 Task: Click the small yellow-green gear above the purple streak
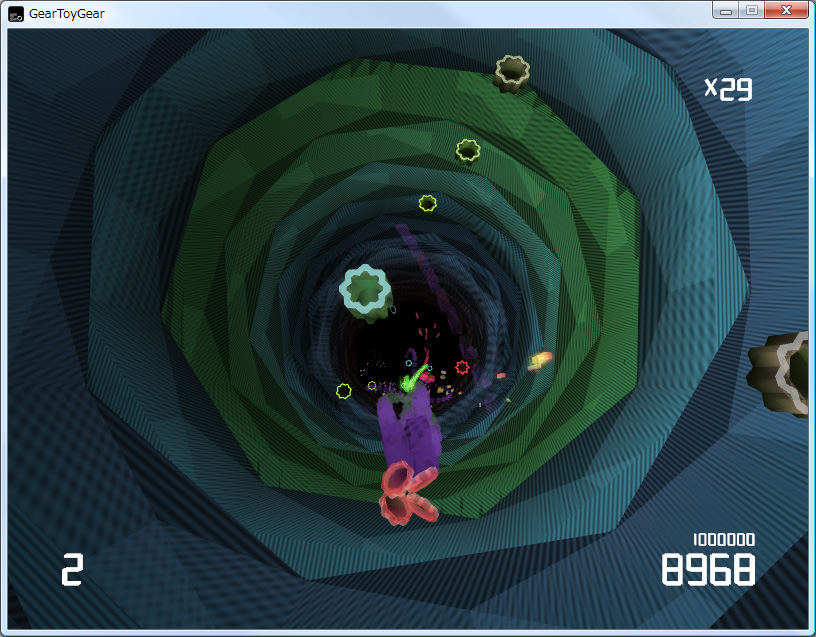pyautogui.click(x=427, y=203)
